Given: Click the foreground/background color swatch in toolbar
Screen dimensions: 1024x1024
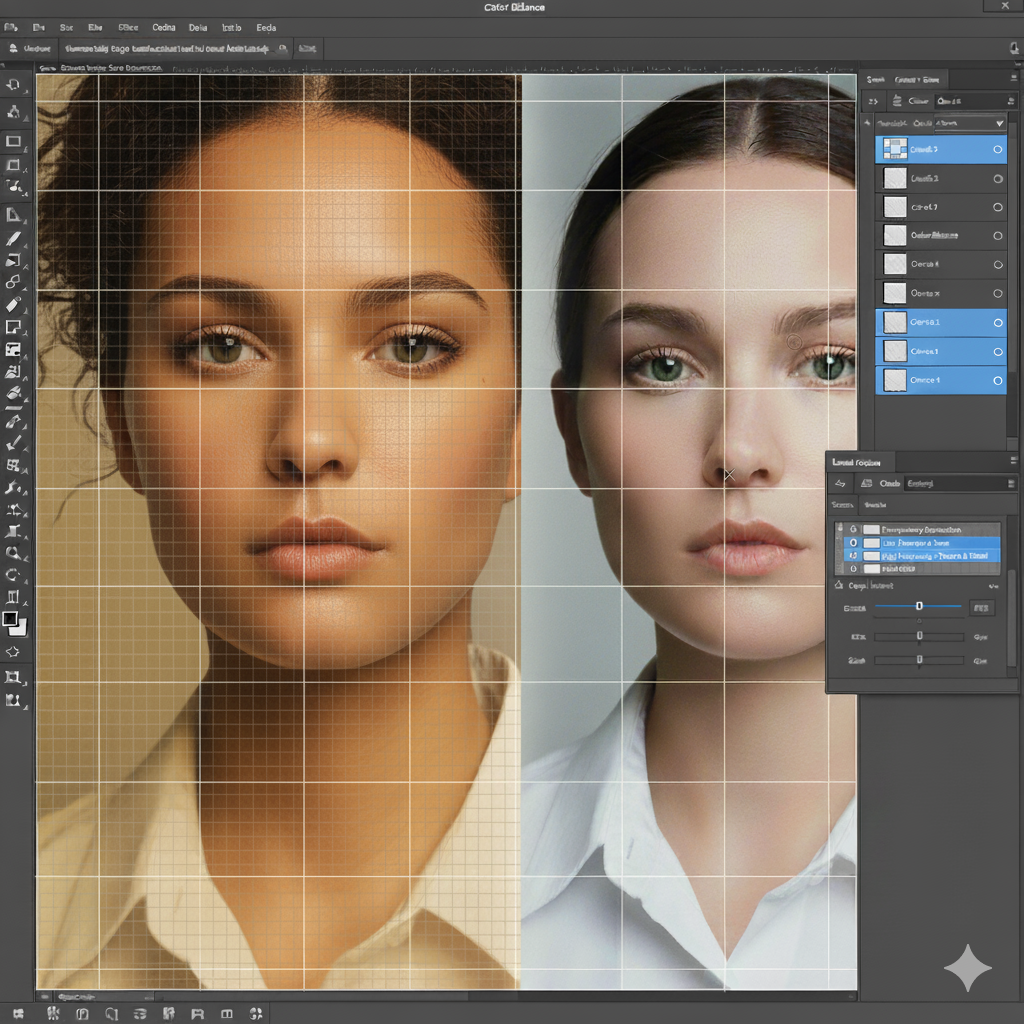Looking at the screenshot, I should click(x=14, y=622).
